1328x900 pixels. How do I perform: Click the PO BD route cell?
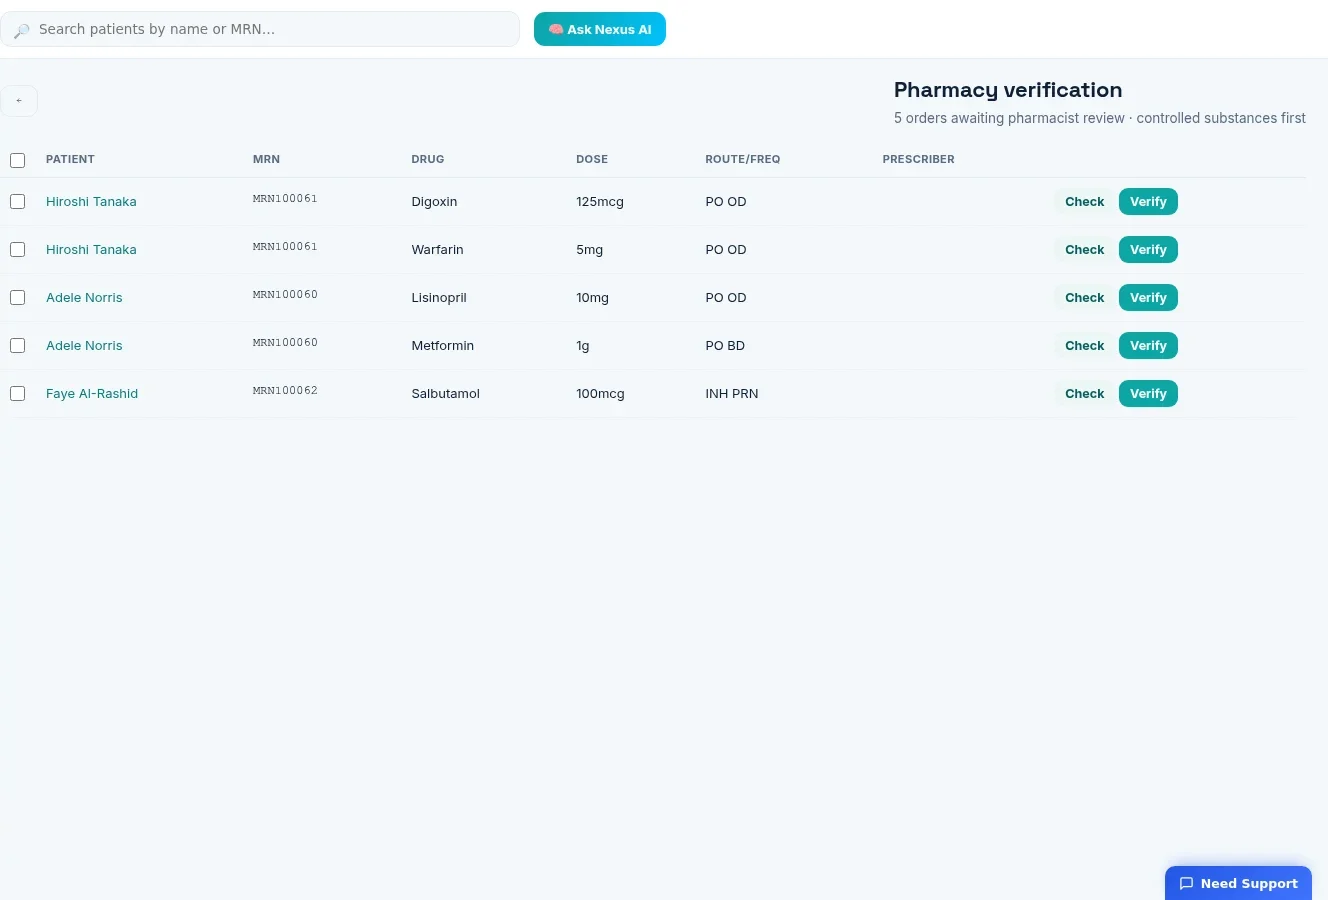(725, 345)
